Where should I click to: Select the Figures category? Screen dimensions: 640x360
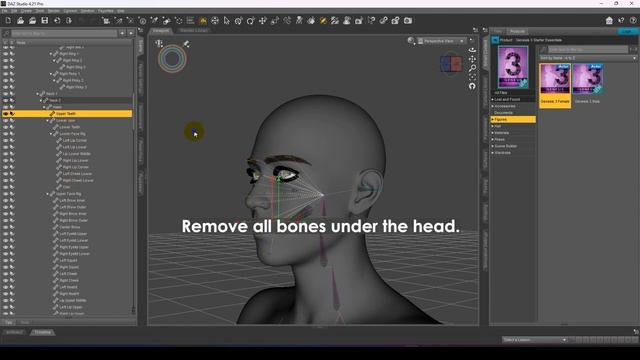click(513, 119)
